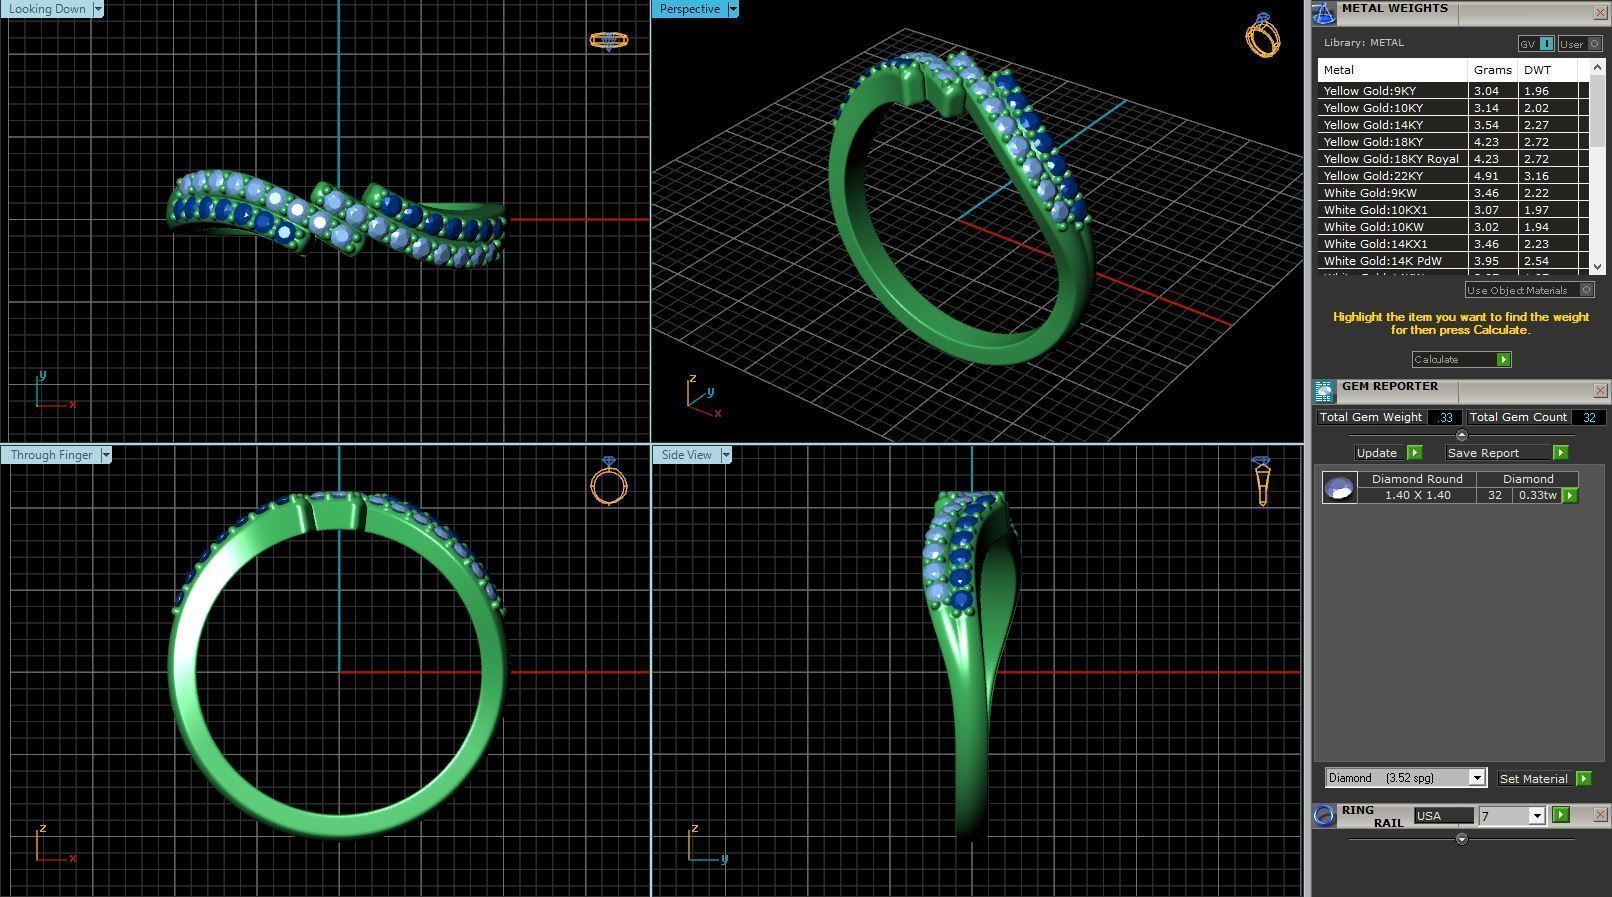Viewport: 1612px width, 897px height.
Task: Click the Metal Weights panel icon
Action: click(x=1324, y=13)
